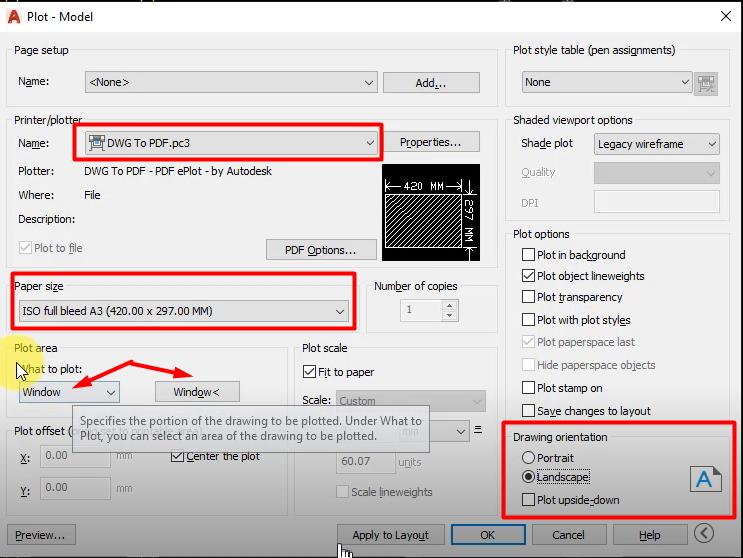Click the plot offset X field
The image size is (743, 558).
click(x=75, y=456)
